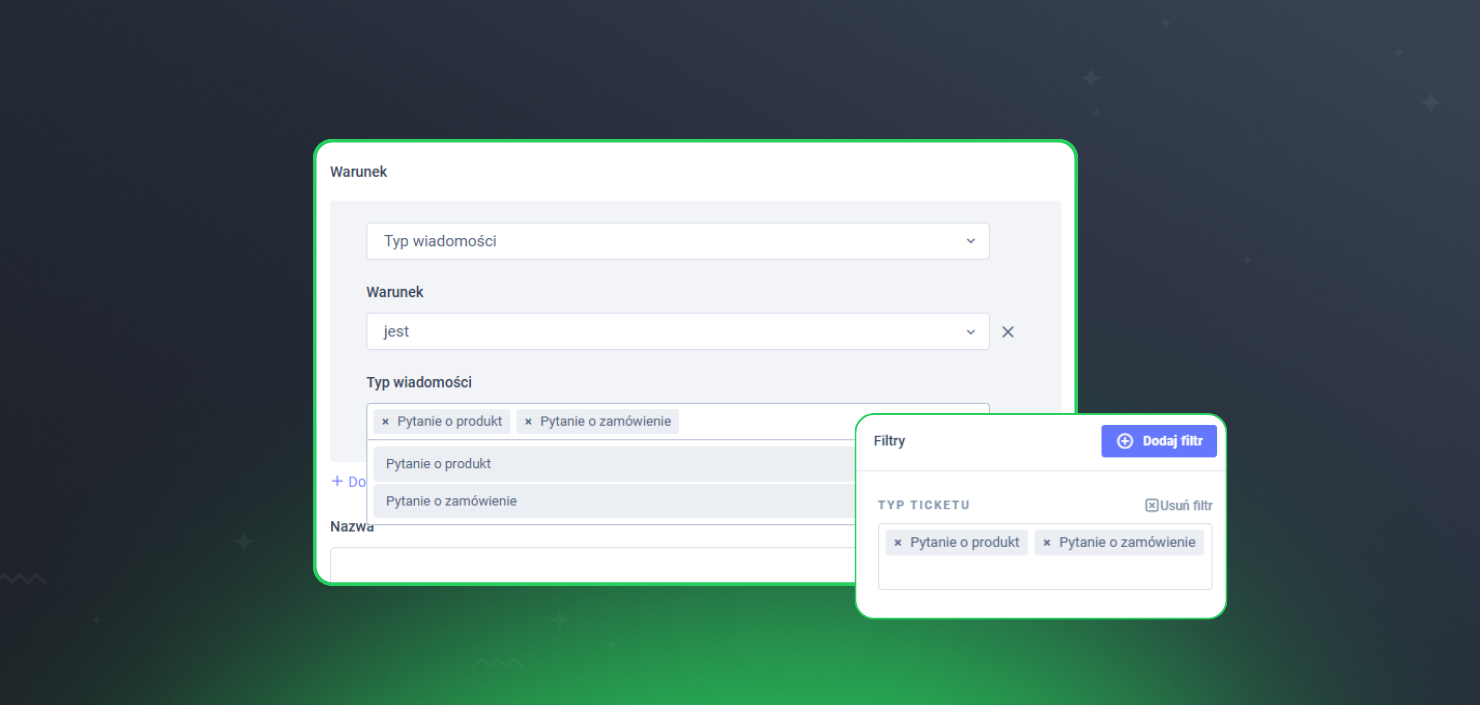
Task: Focus the 'Nazwa' text input
Action: [x=590, y=564]
